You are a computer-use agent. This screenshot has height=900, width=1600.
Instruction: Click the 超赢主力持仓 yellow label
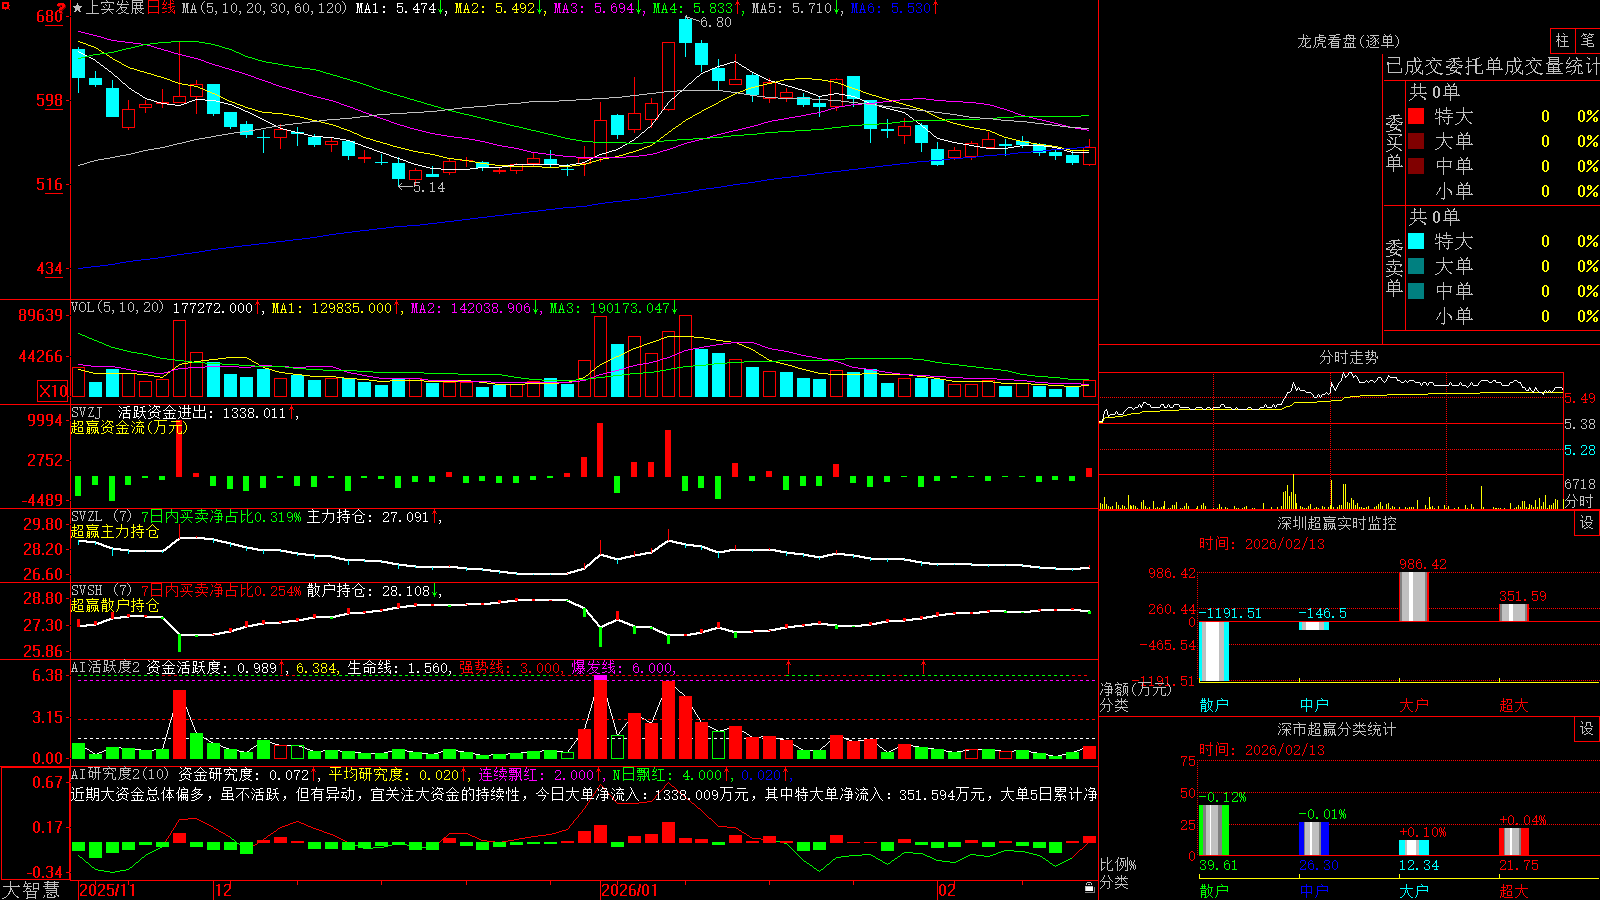coord(115,532)
